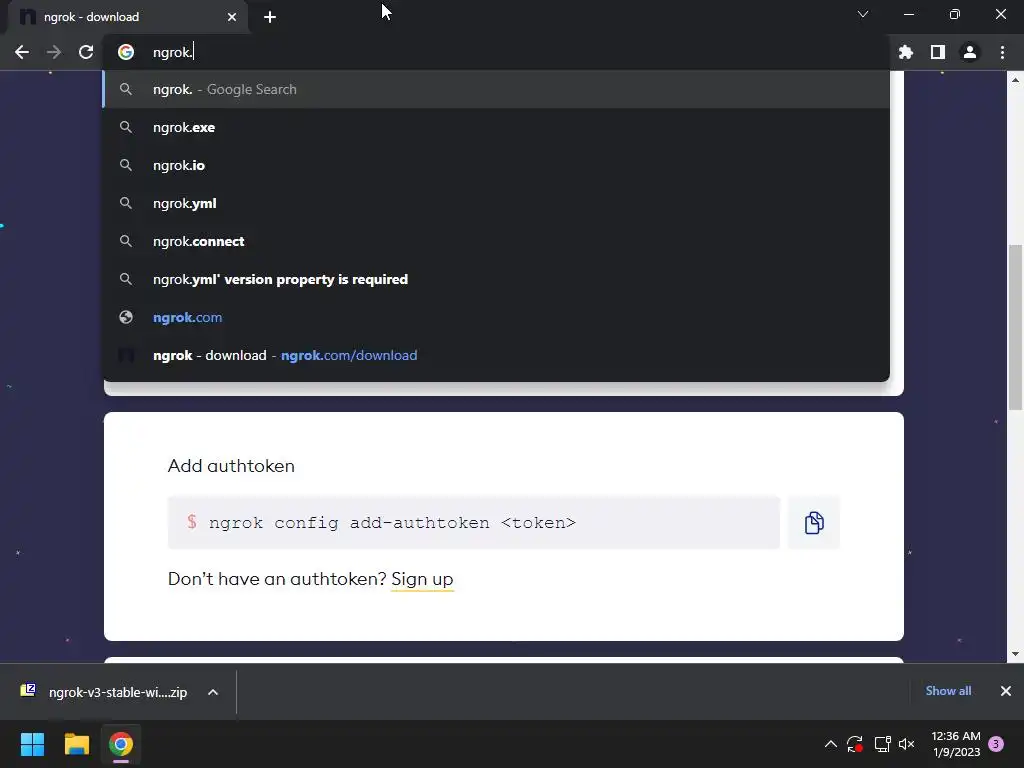Click the ngrok config add-authtoken command text
Viewport: 1024px width, 768px height.
pos(392,523)
